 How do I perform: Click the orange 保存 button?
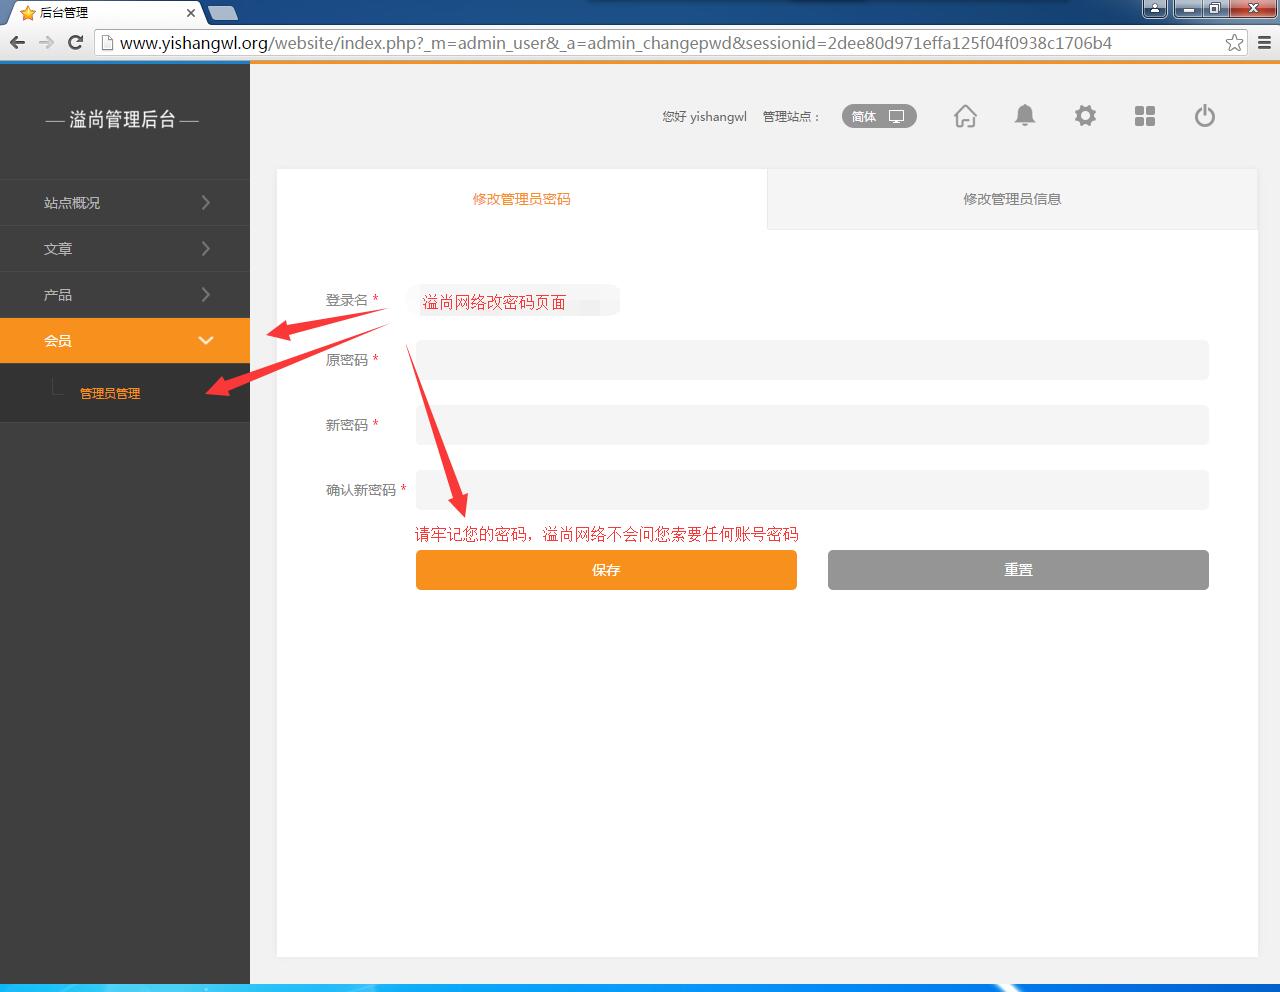point(606,570)
